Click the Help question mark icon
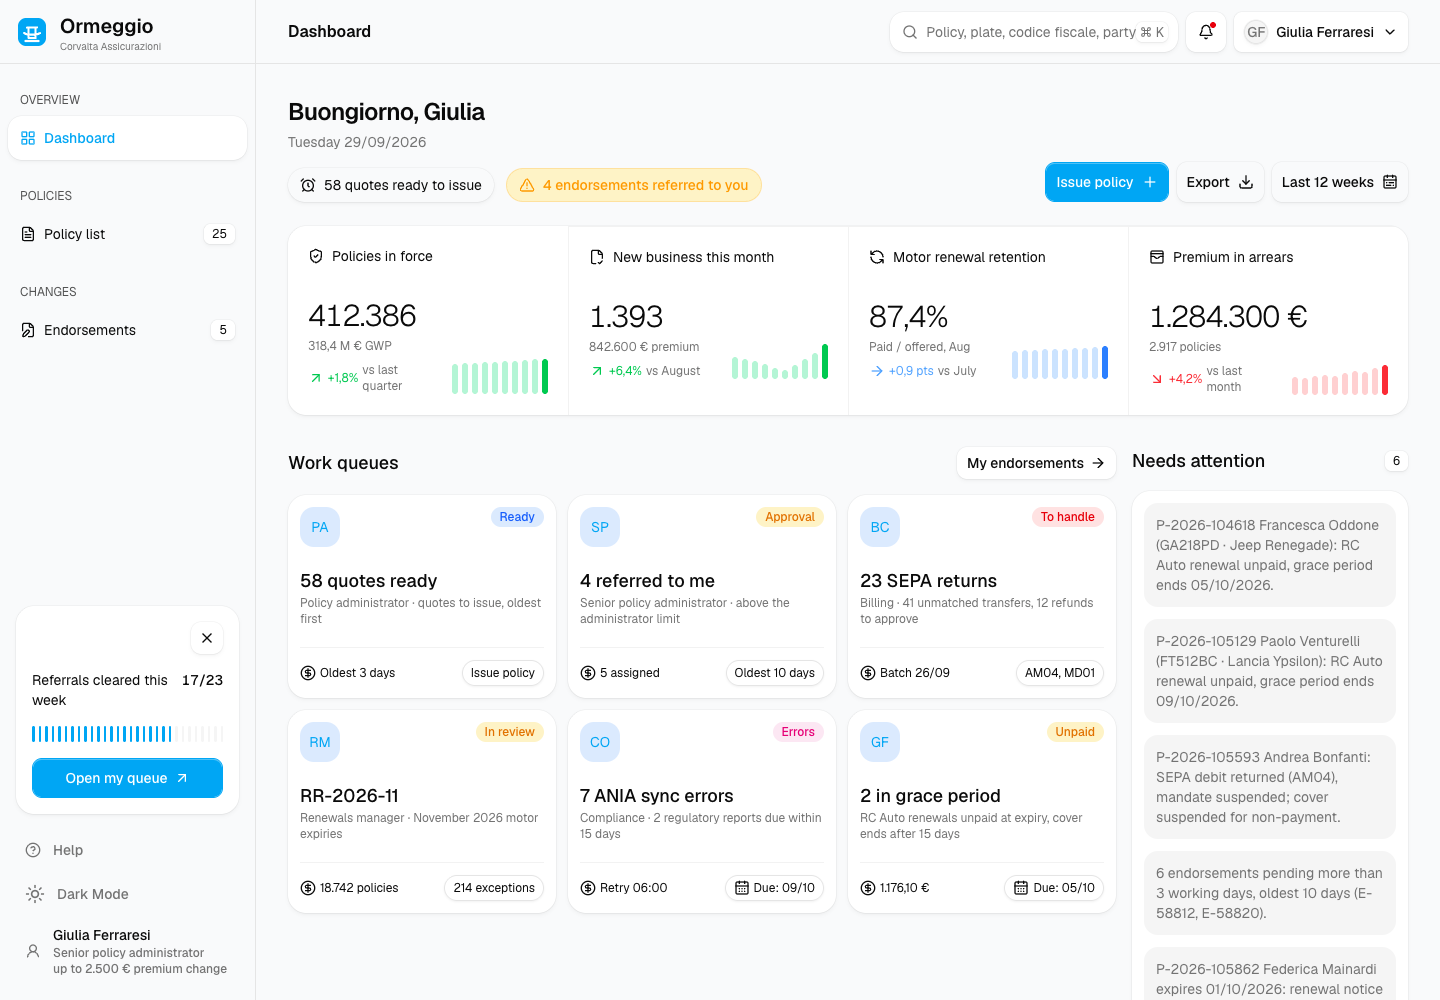 (x=33, y=850)
